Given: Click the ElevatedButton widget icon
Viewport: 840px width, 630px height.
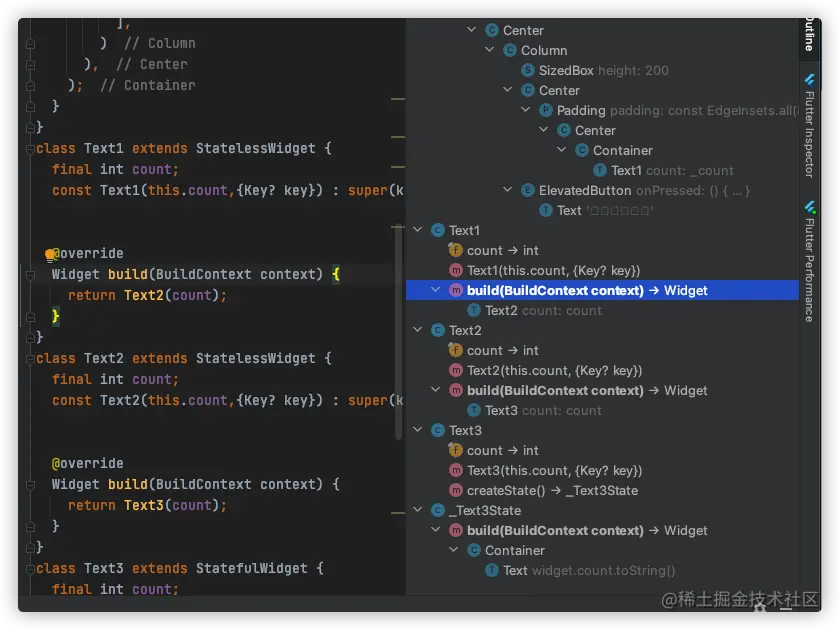Looking at the screenshot, I should tap(528, 190).
